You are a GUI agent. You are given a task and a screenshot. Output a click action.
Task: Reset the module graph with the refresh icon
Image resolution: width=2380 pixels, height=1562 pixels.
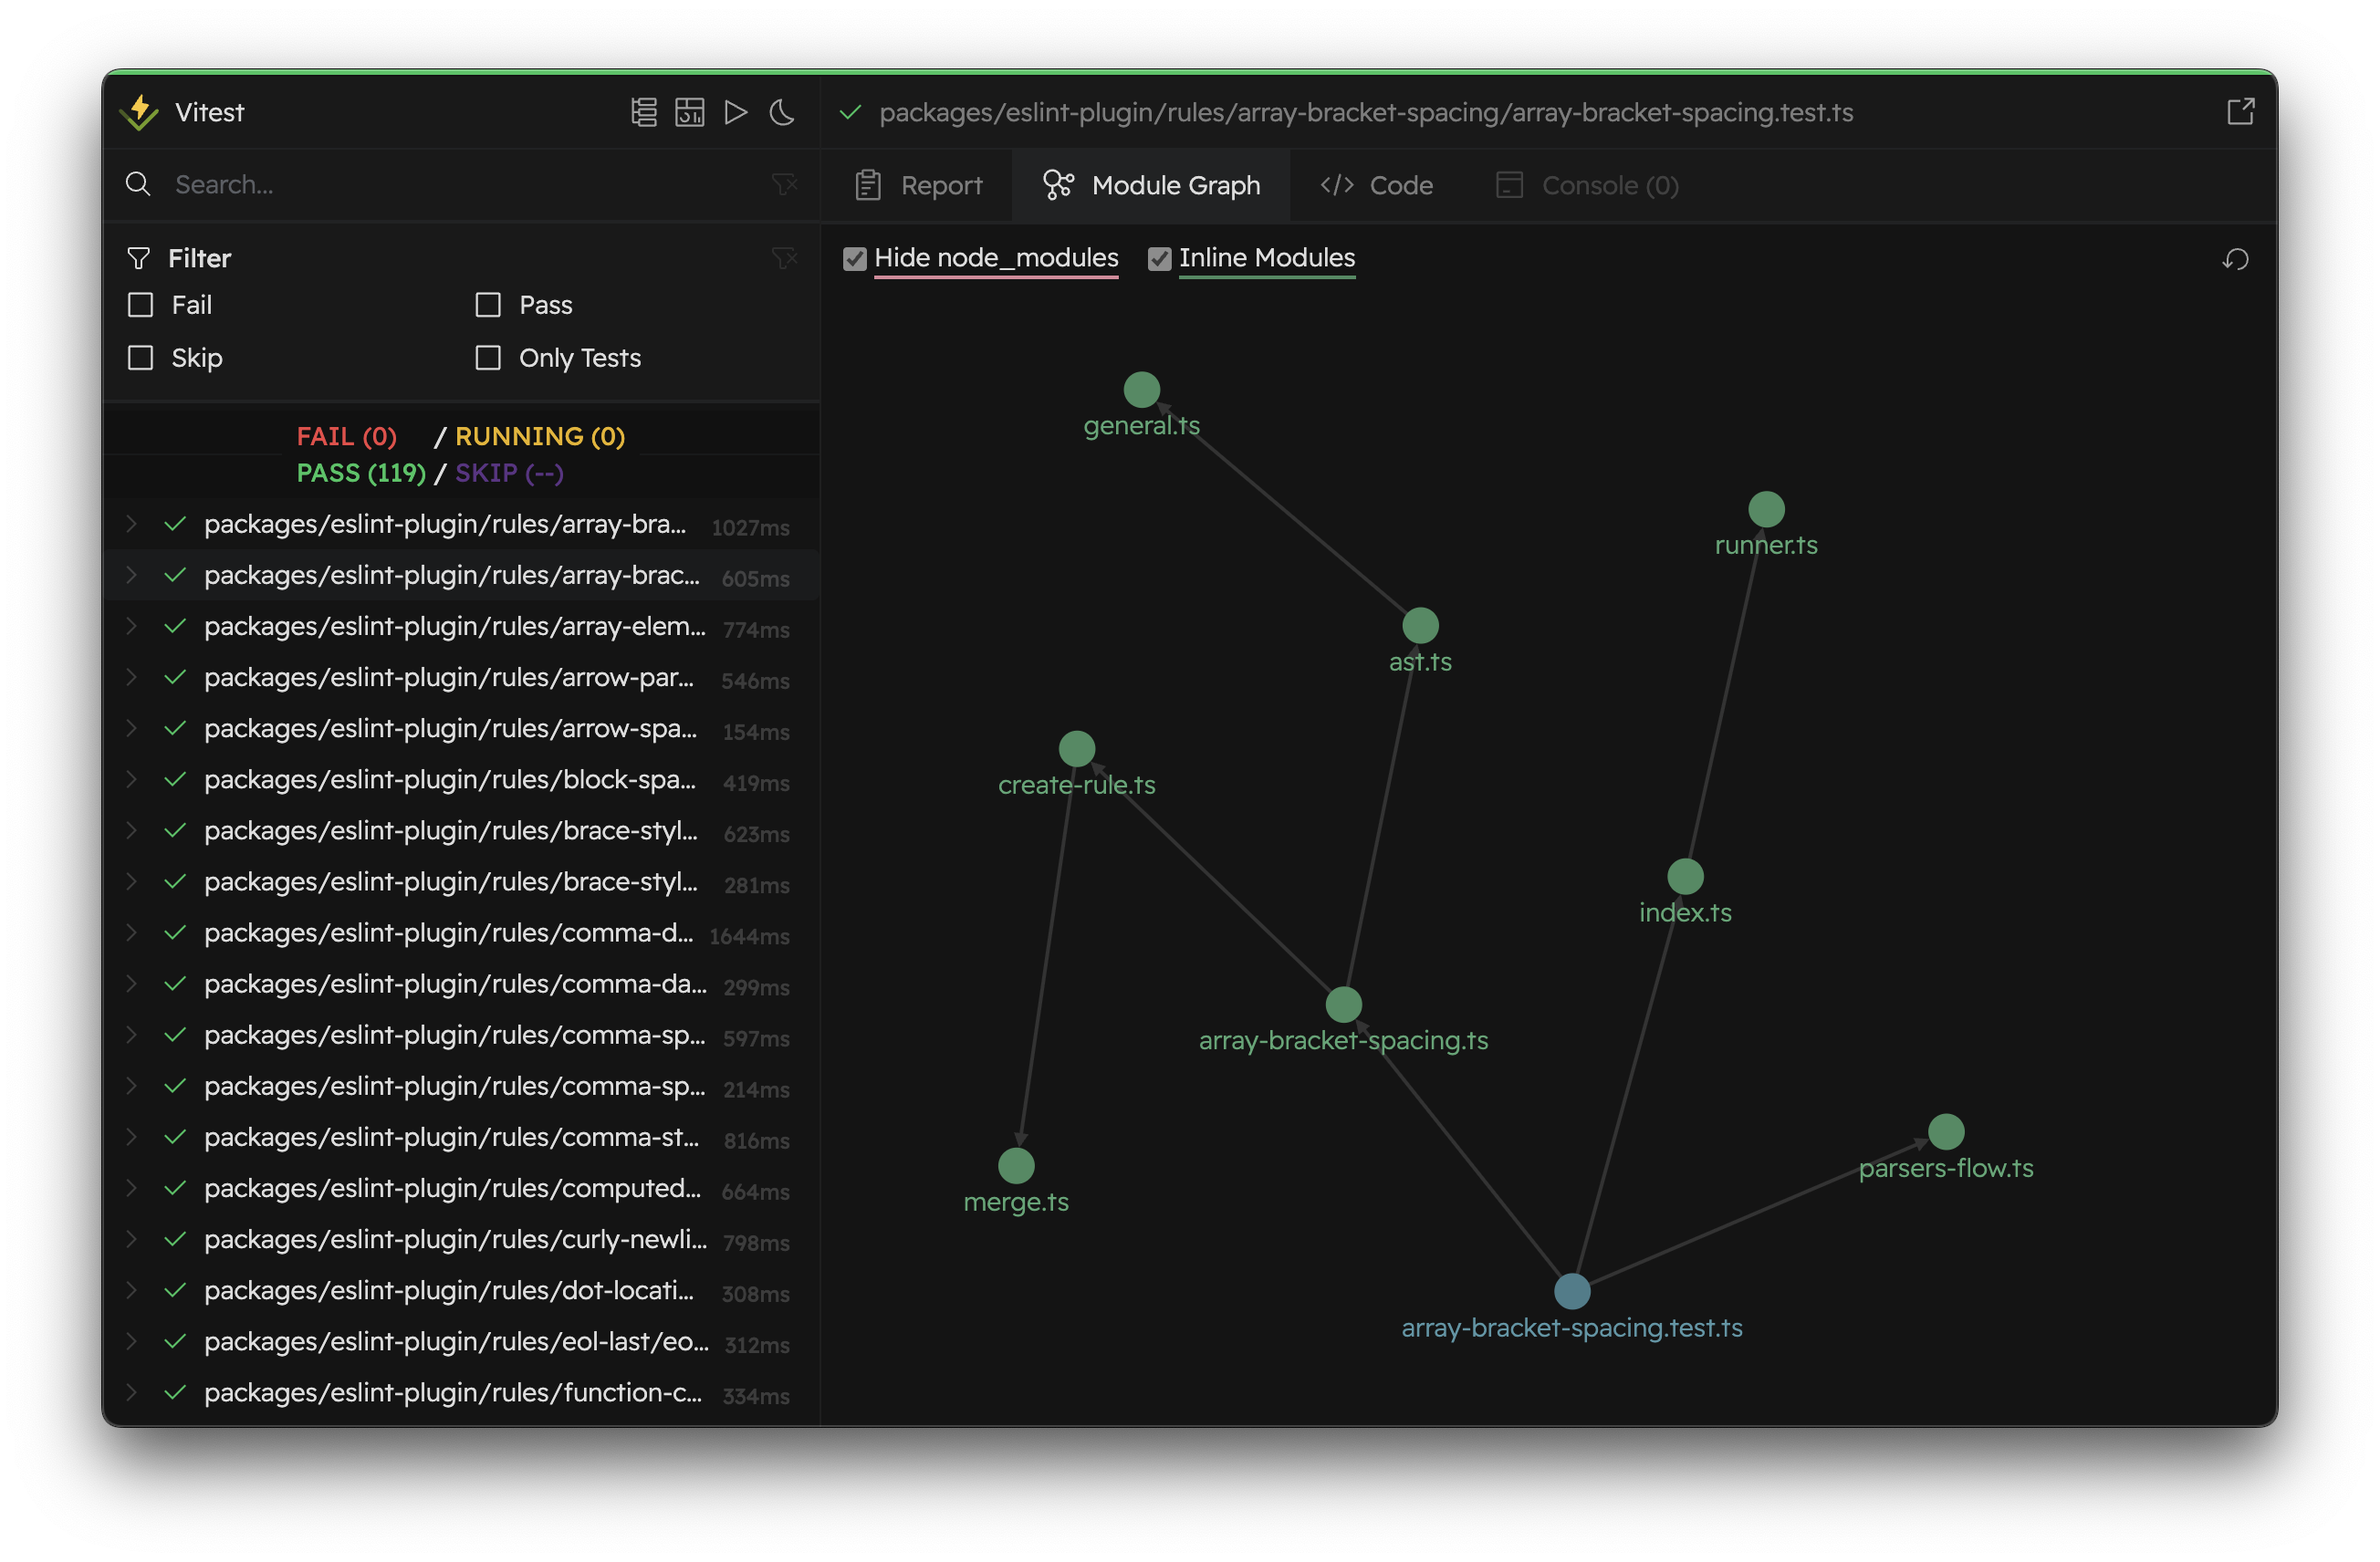click(2236, 259)
